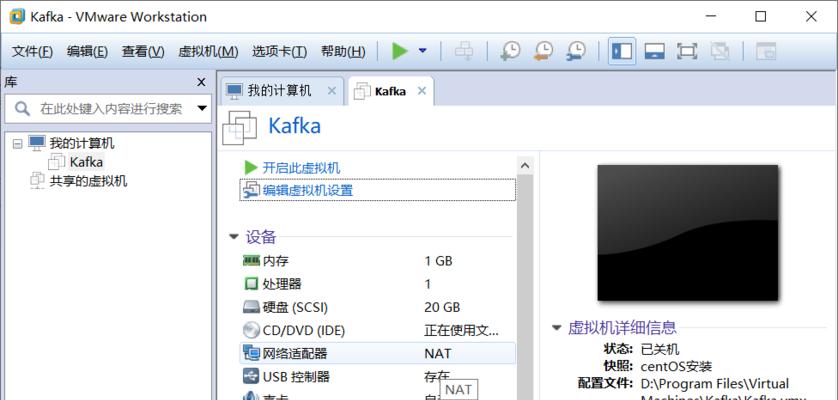Open the 查看(V) menu
The height and width of the screenshot is (400, 838).
point(143,52)
